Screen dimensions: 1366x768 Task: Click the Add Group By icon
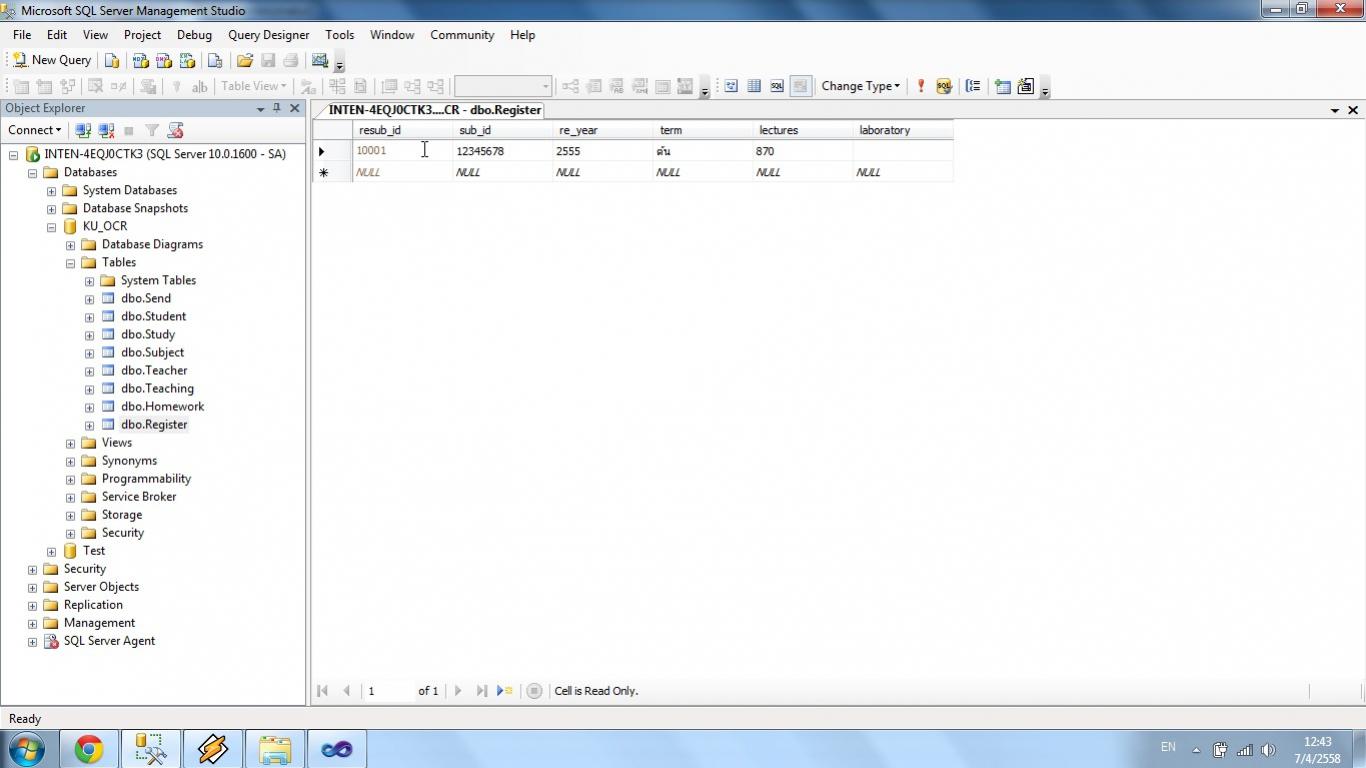(973, 86)
